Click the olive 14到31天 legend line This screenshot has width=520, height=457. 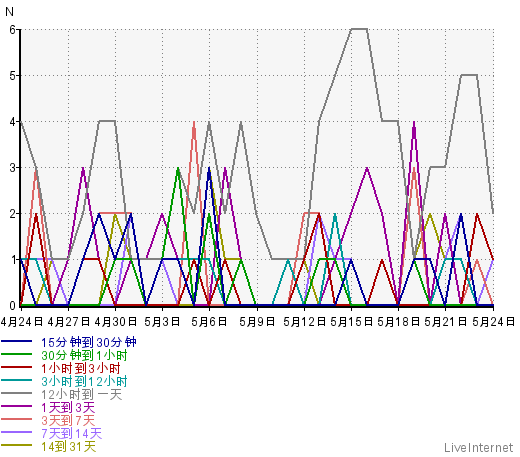[17, 445]
